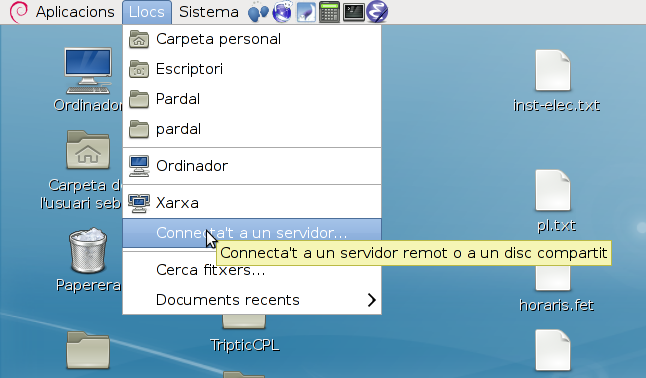646x378 pixels.
Task: Open Xarxa network entry
Action: click(x=252, y=203)
